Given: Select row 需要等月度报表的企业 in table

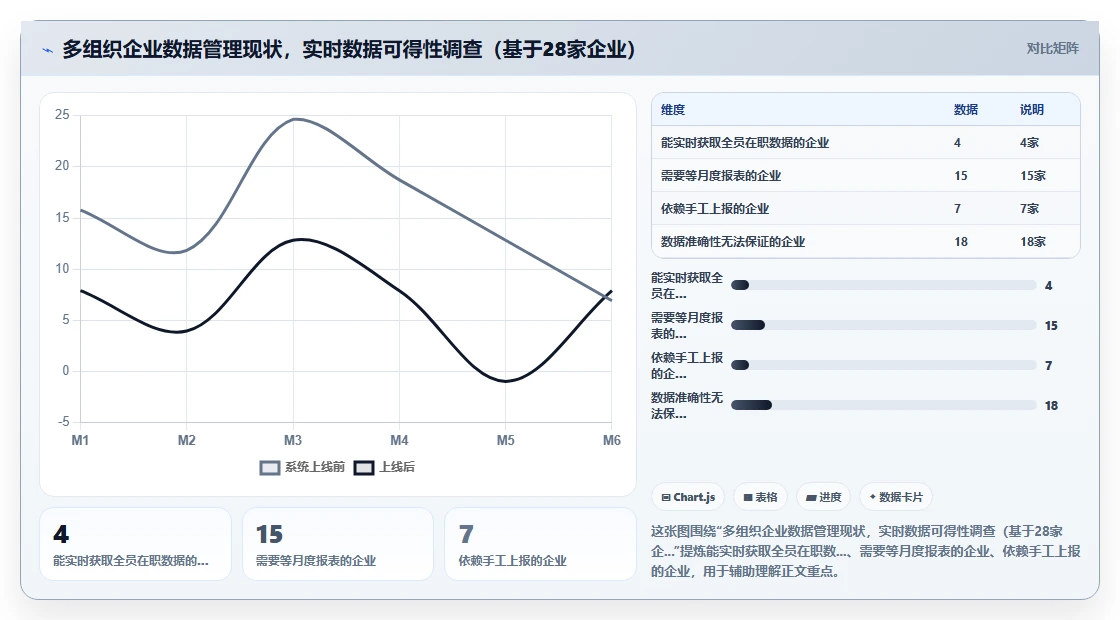Looking at the screenshot, I should click(866, 176).
